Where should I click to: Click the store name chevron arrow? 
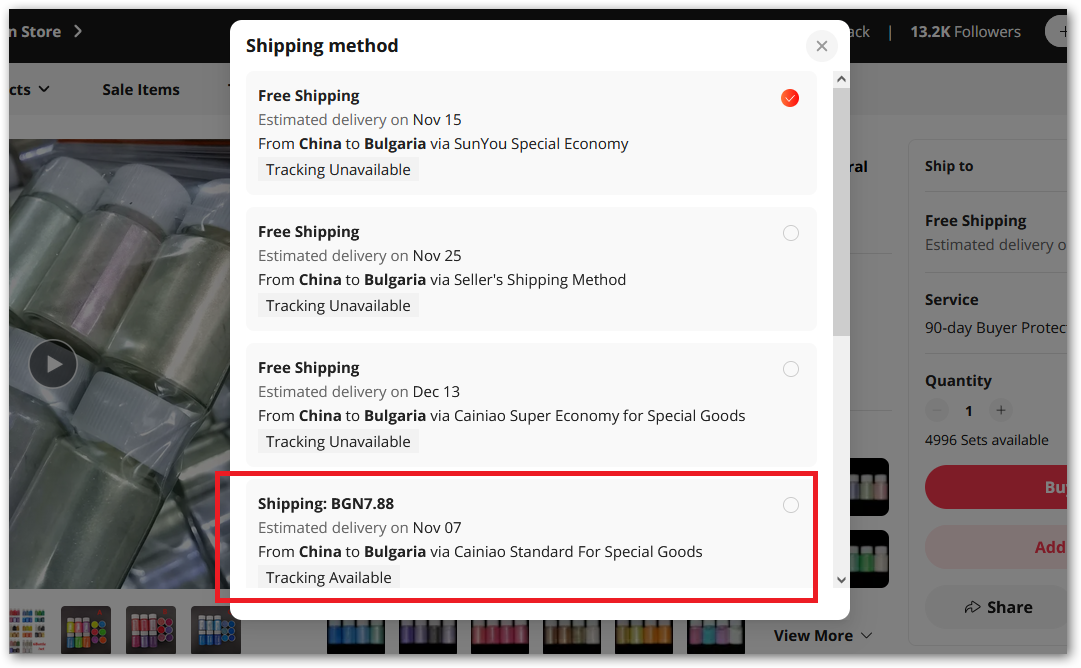tap(77, 31)
